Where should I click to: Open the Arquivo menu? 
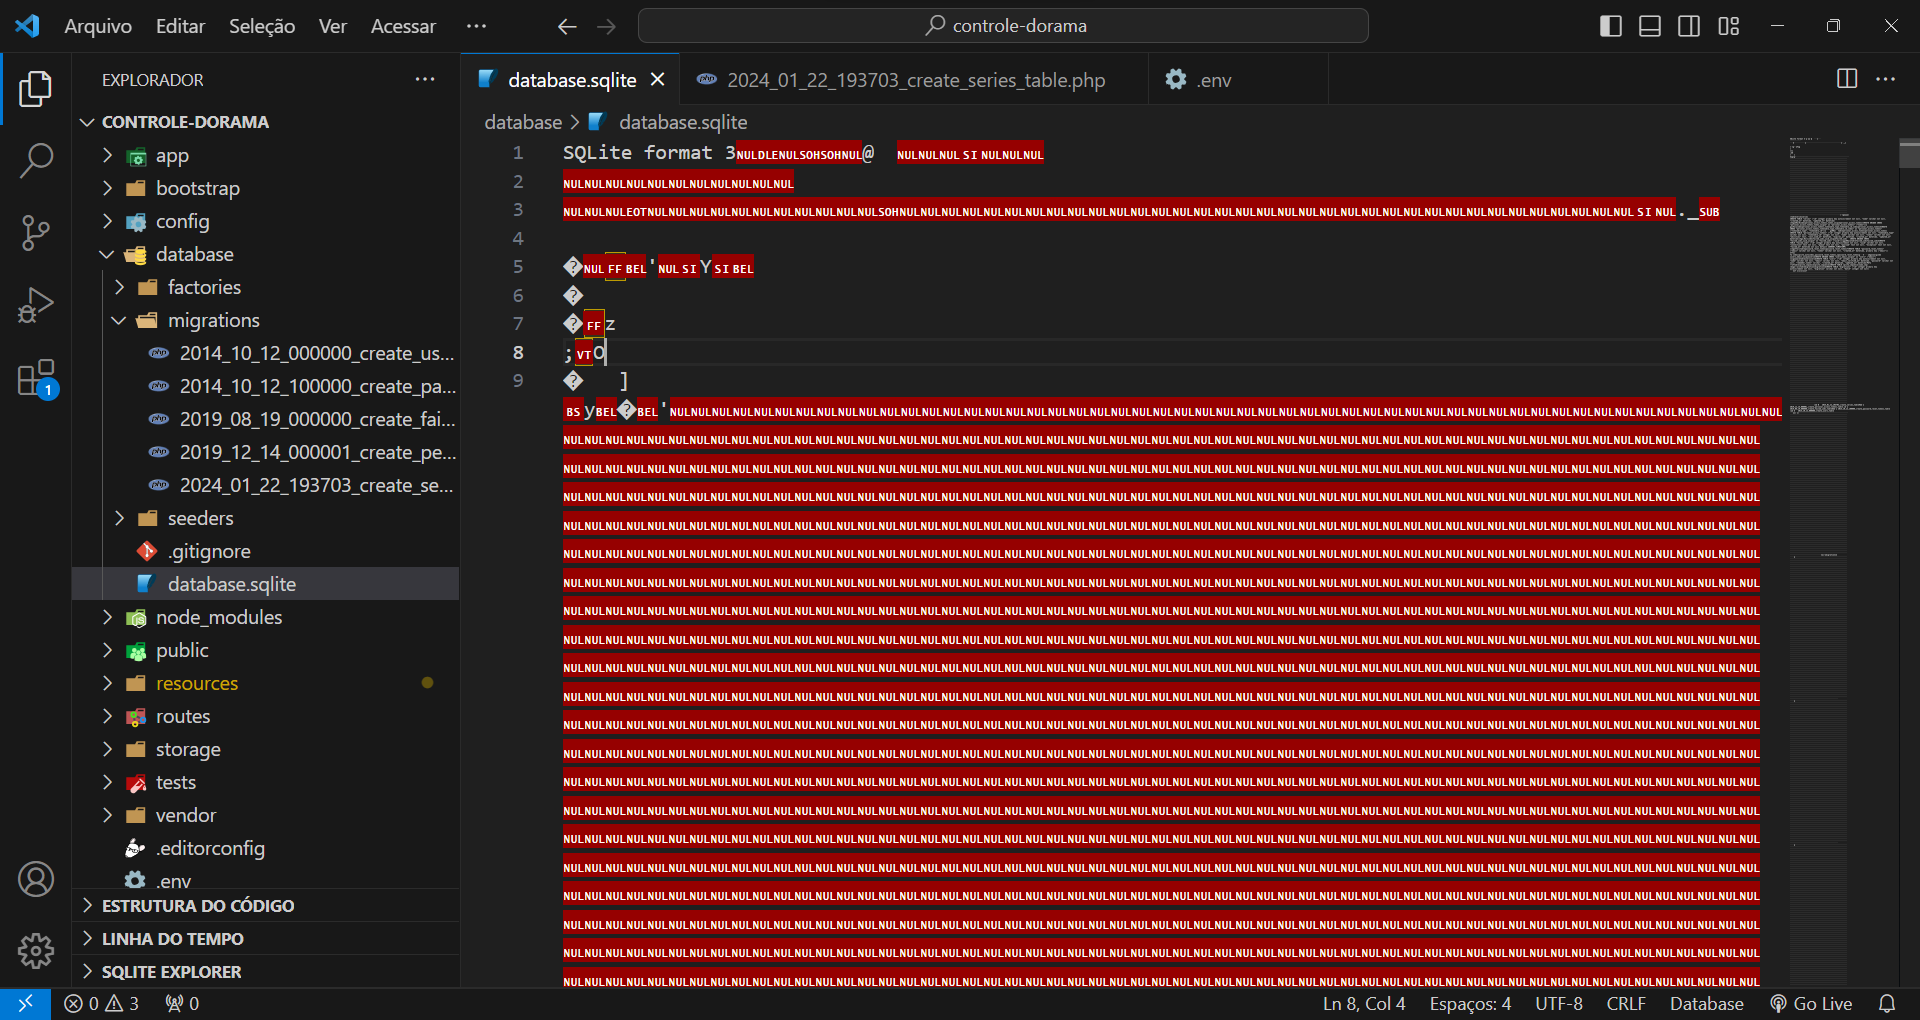(x=98, y=26)
